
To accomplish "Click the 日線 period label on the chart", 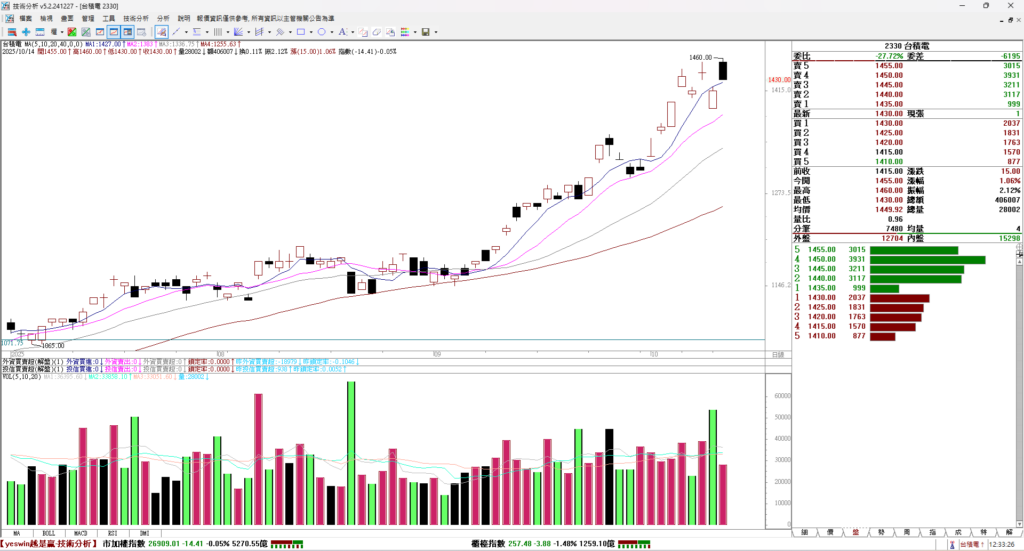I will coord(776,355).
